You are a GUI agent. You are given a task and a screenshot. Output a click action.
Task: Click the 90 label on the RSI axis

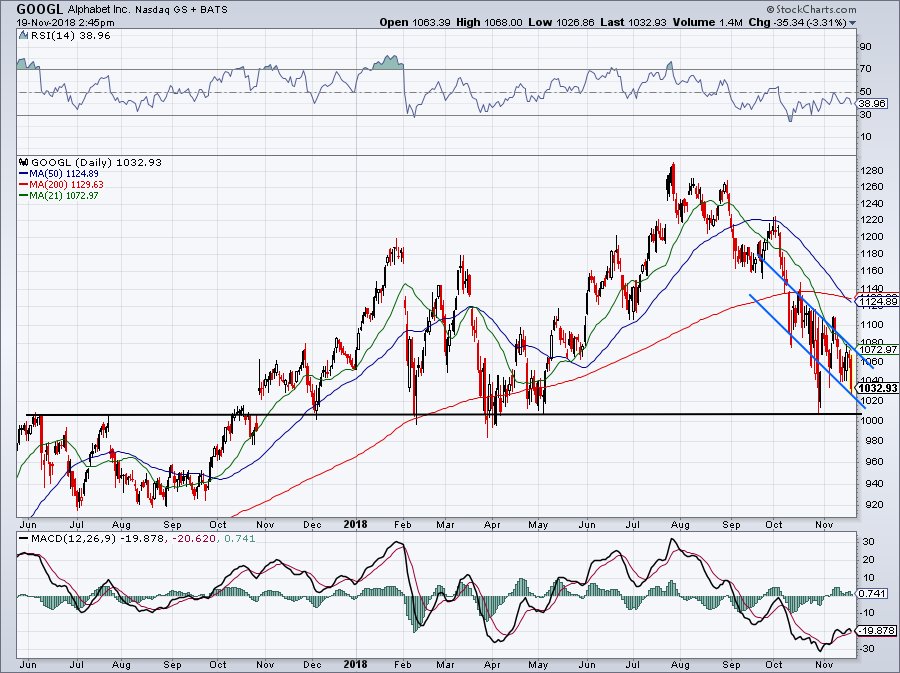pos(866,46)
